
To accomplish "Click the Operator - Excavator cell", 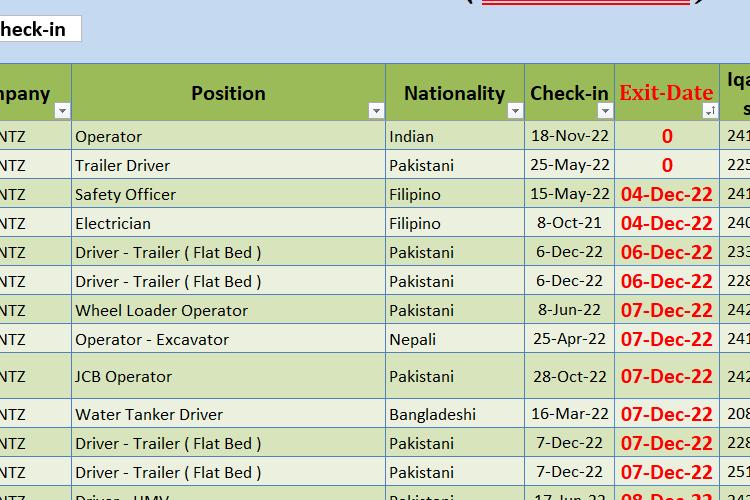I will pos(228,339).
